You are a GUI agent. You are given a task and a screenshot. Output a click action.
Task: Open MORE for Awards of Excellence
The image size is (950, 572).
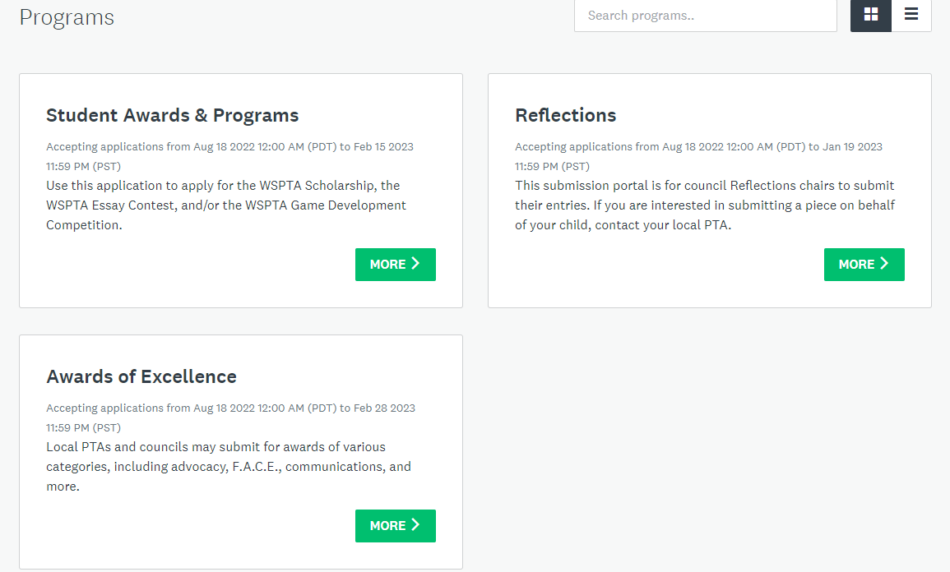point(395,525)
